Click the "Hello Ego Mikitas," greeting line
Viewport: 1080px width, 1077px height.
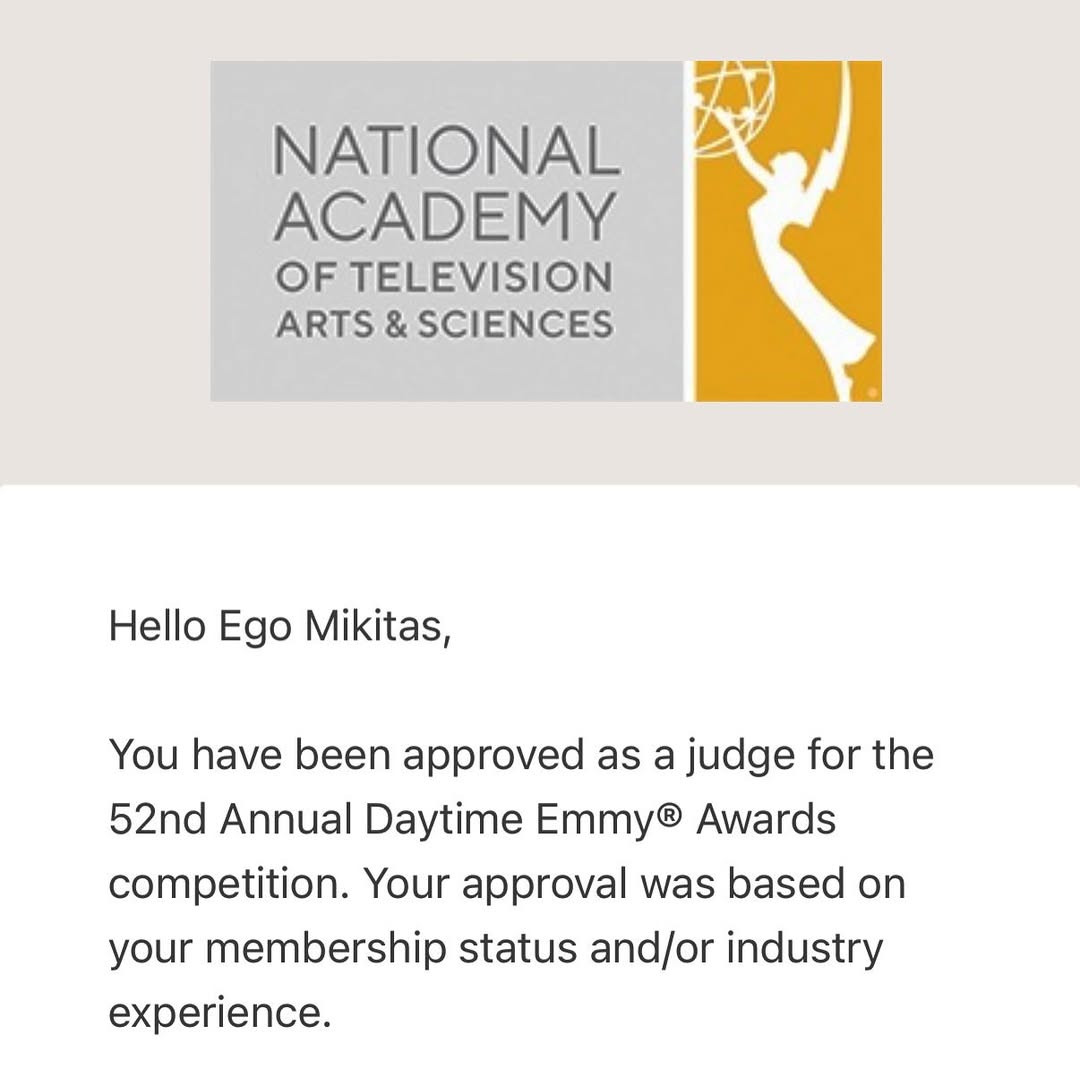pyautogui.click(x=280, y=628)
